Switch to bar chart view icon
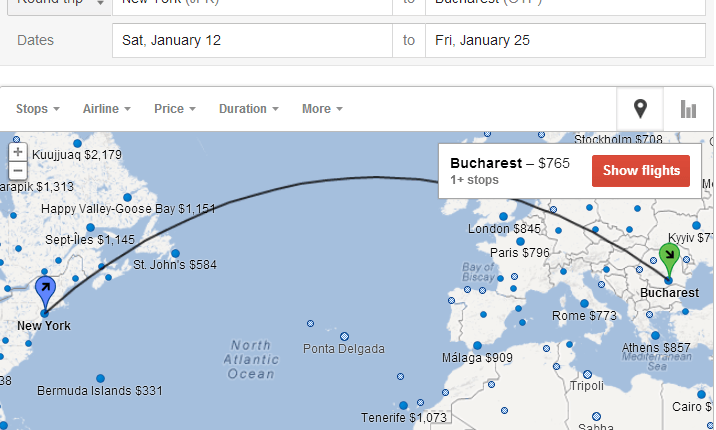 click(688, 109)
